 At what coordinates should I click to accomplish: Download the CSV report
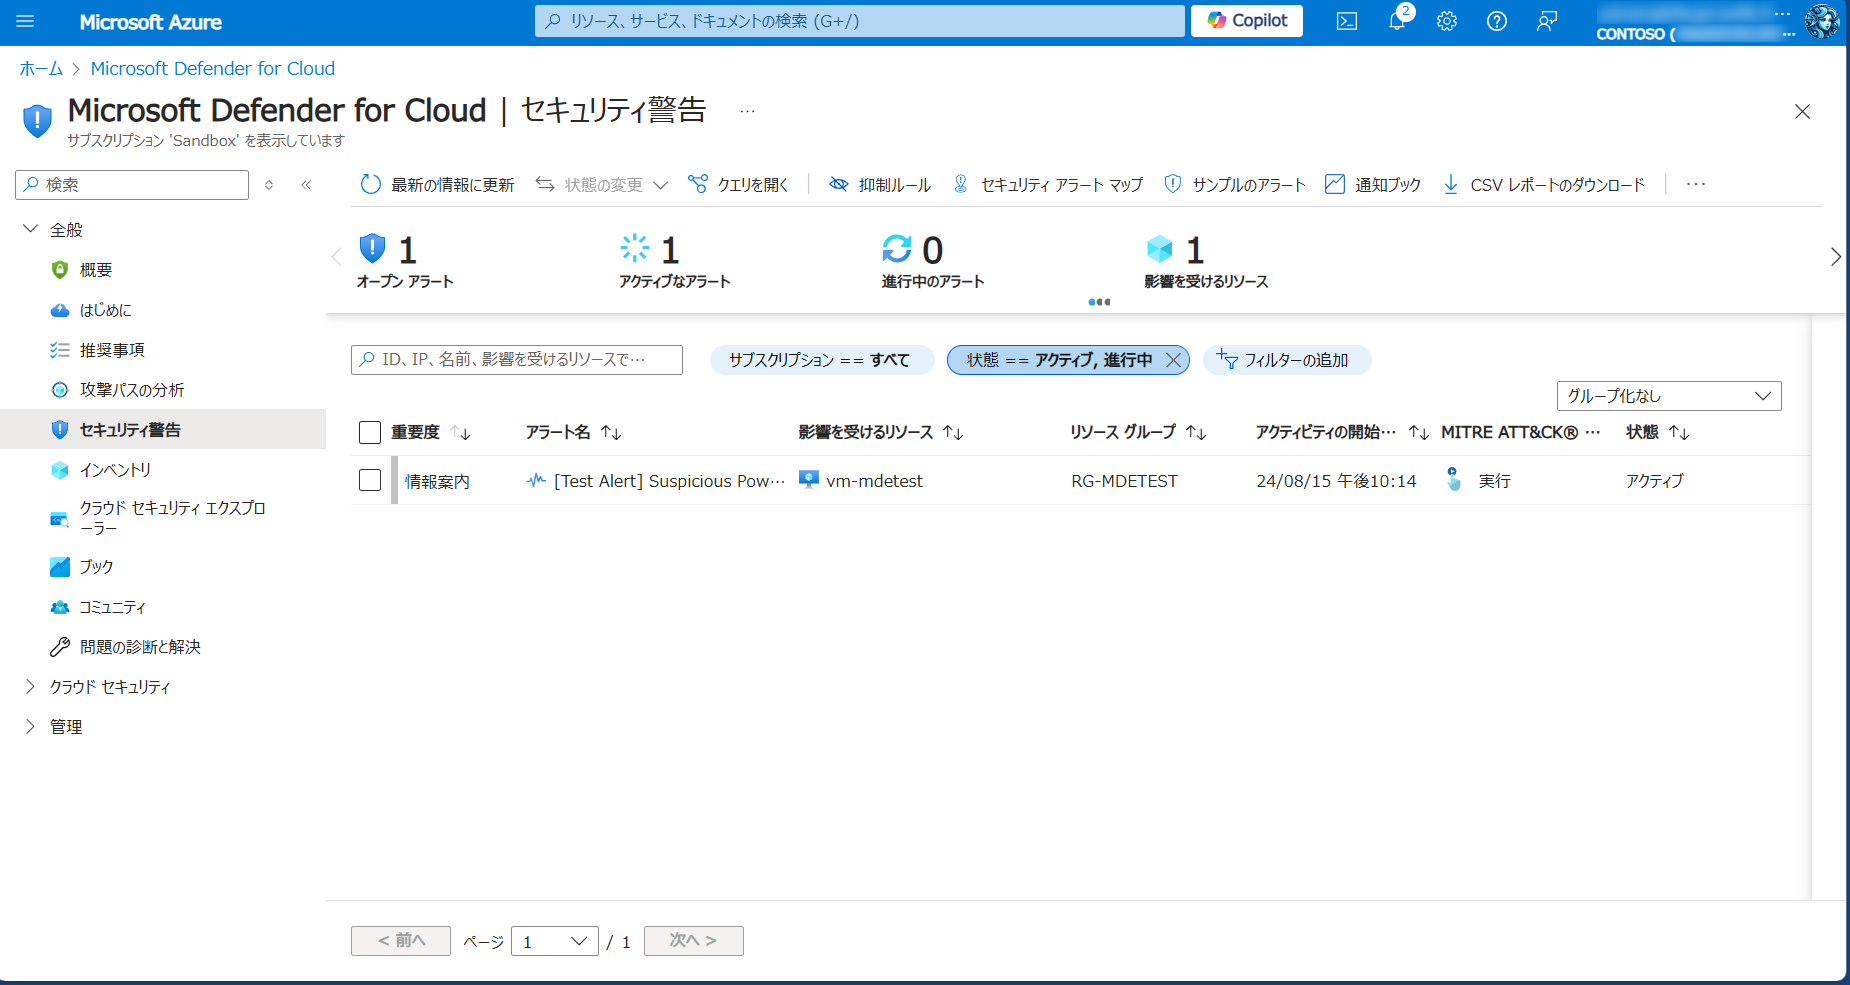(1544, 185)
